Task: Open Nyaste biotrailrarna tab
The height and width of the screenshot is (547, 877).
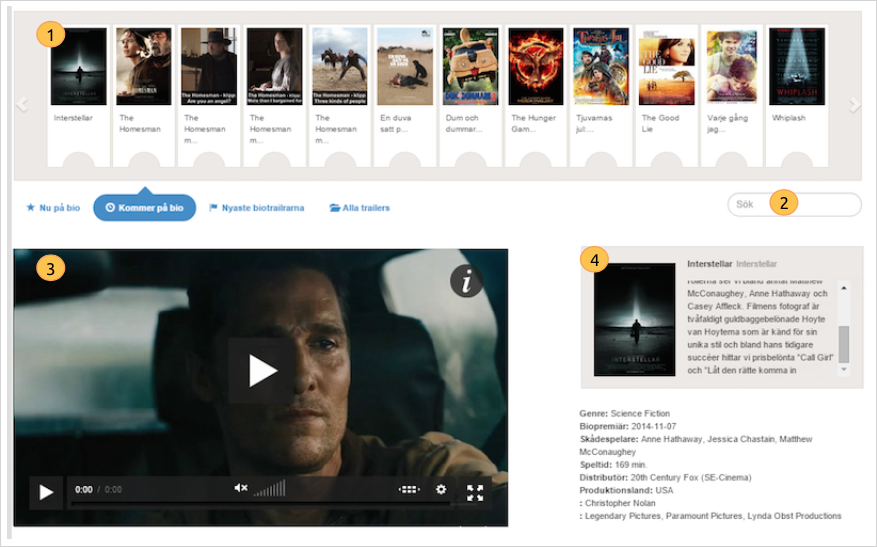Action: click(257, 208)
